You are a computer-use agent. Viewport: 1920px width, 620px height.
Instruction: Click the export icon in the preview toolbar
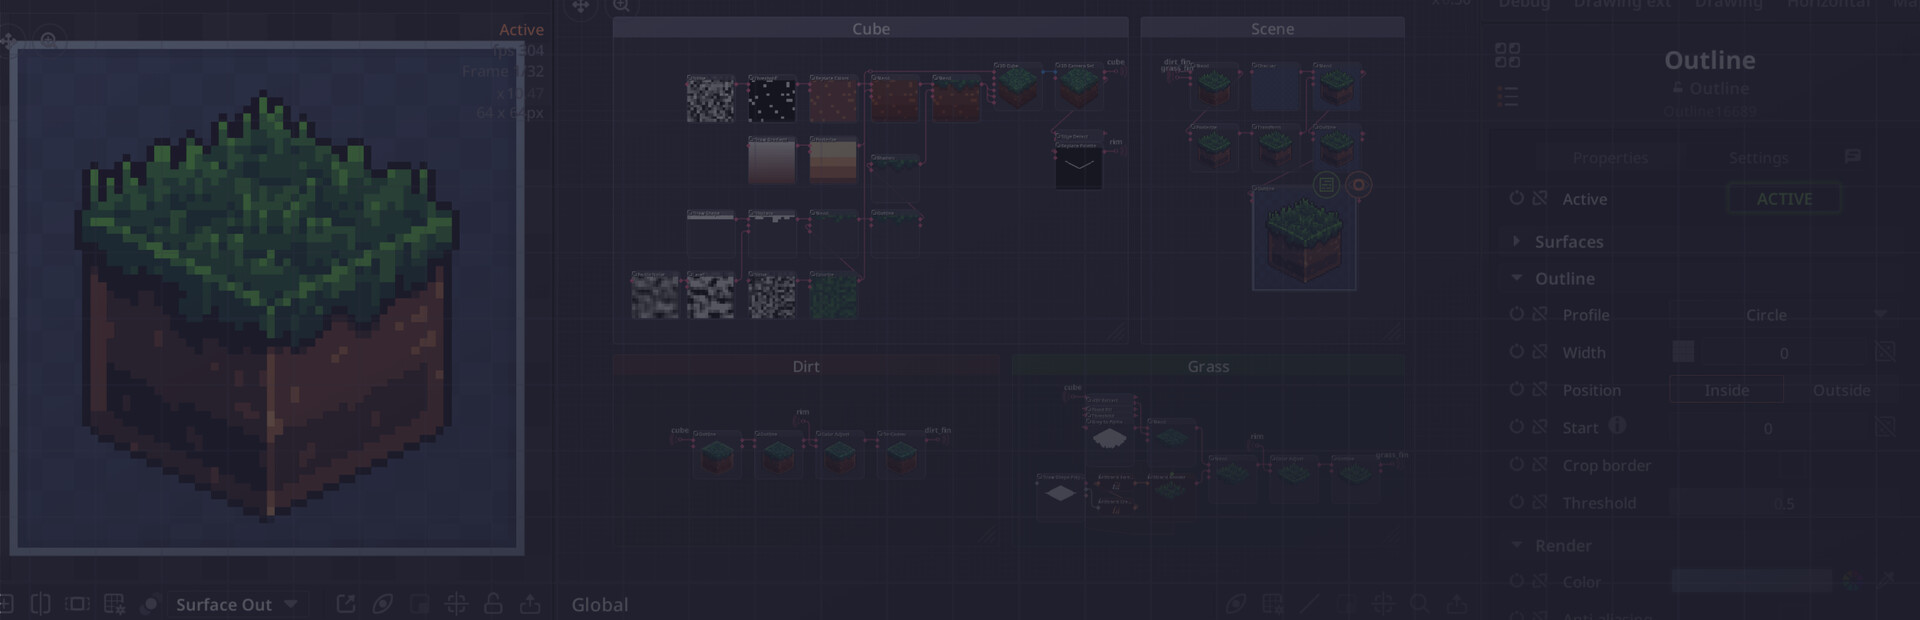point(530,604)
